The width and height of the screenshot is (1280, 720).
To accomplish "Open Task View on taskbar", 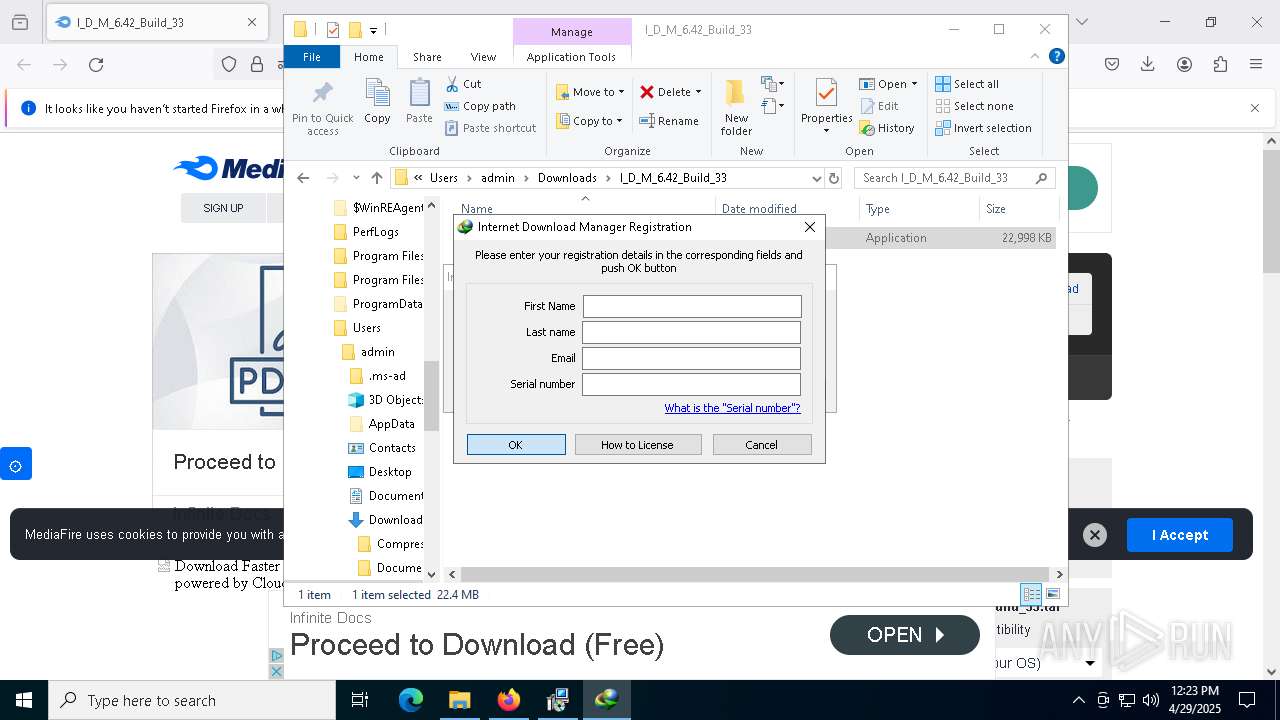I will pos(360,700).
